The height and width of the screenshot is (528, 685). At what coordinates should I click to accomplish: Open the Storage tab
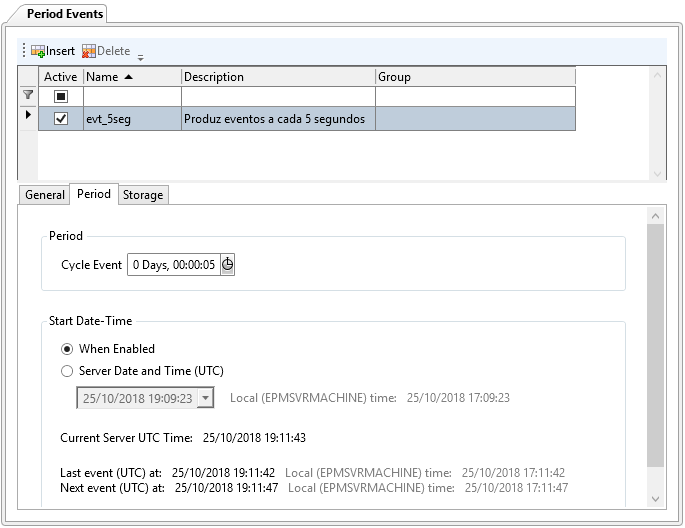tap(143, 195)
